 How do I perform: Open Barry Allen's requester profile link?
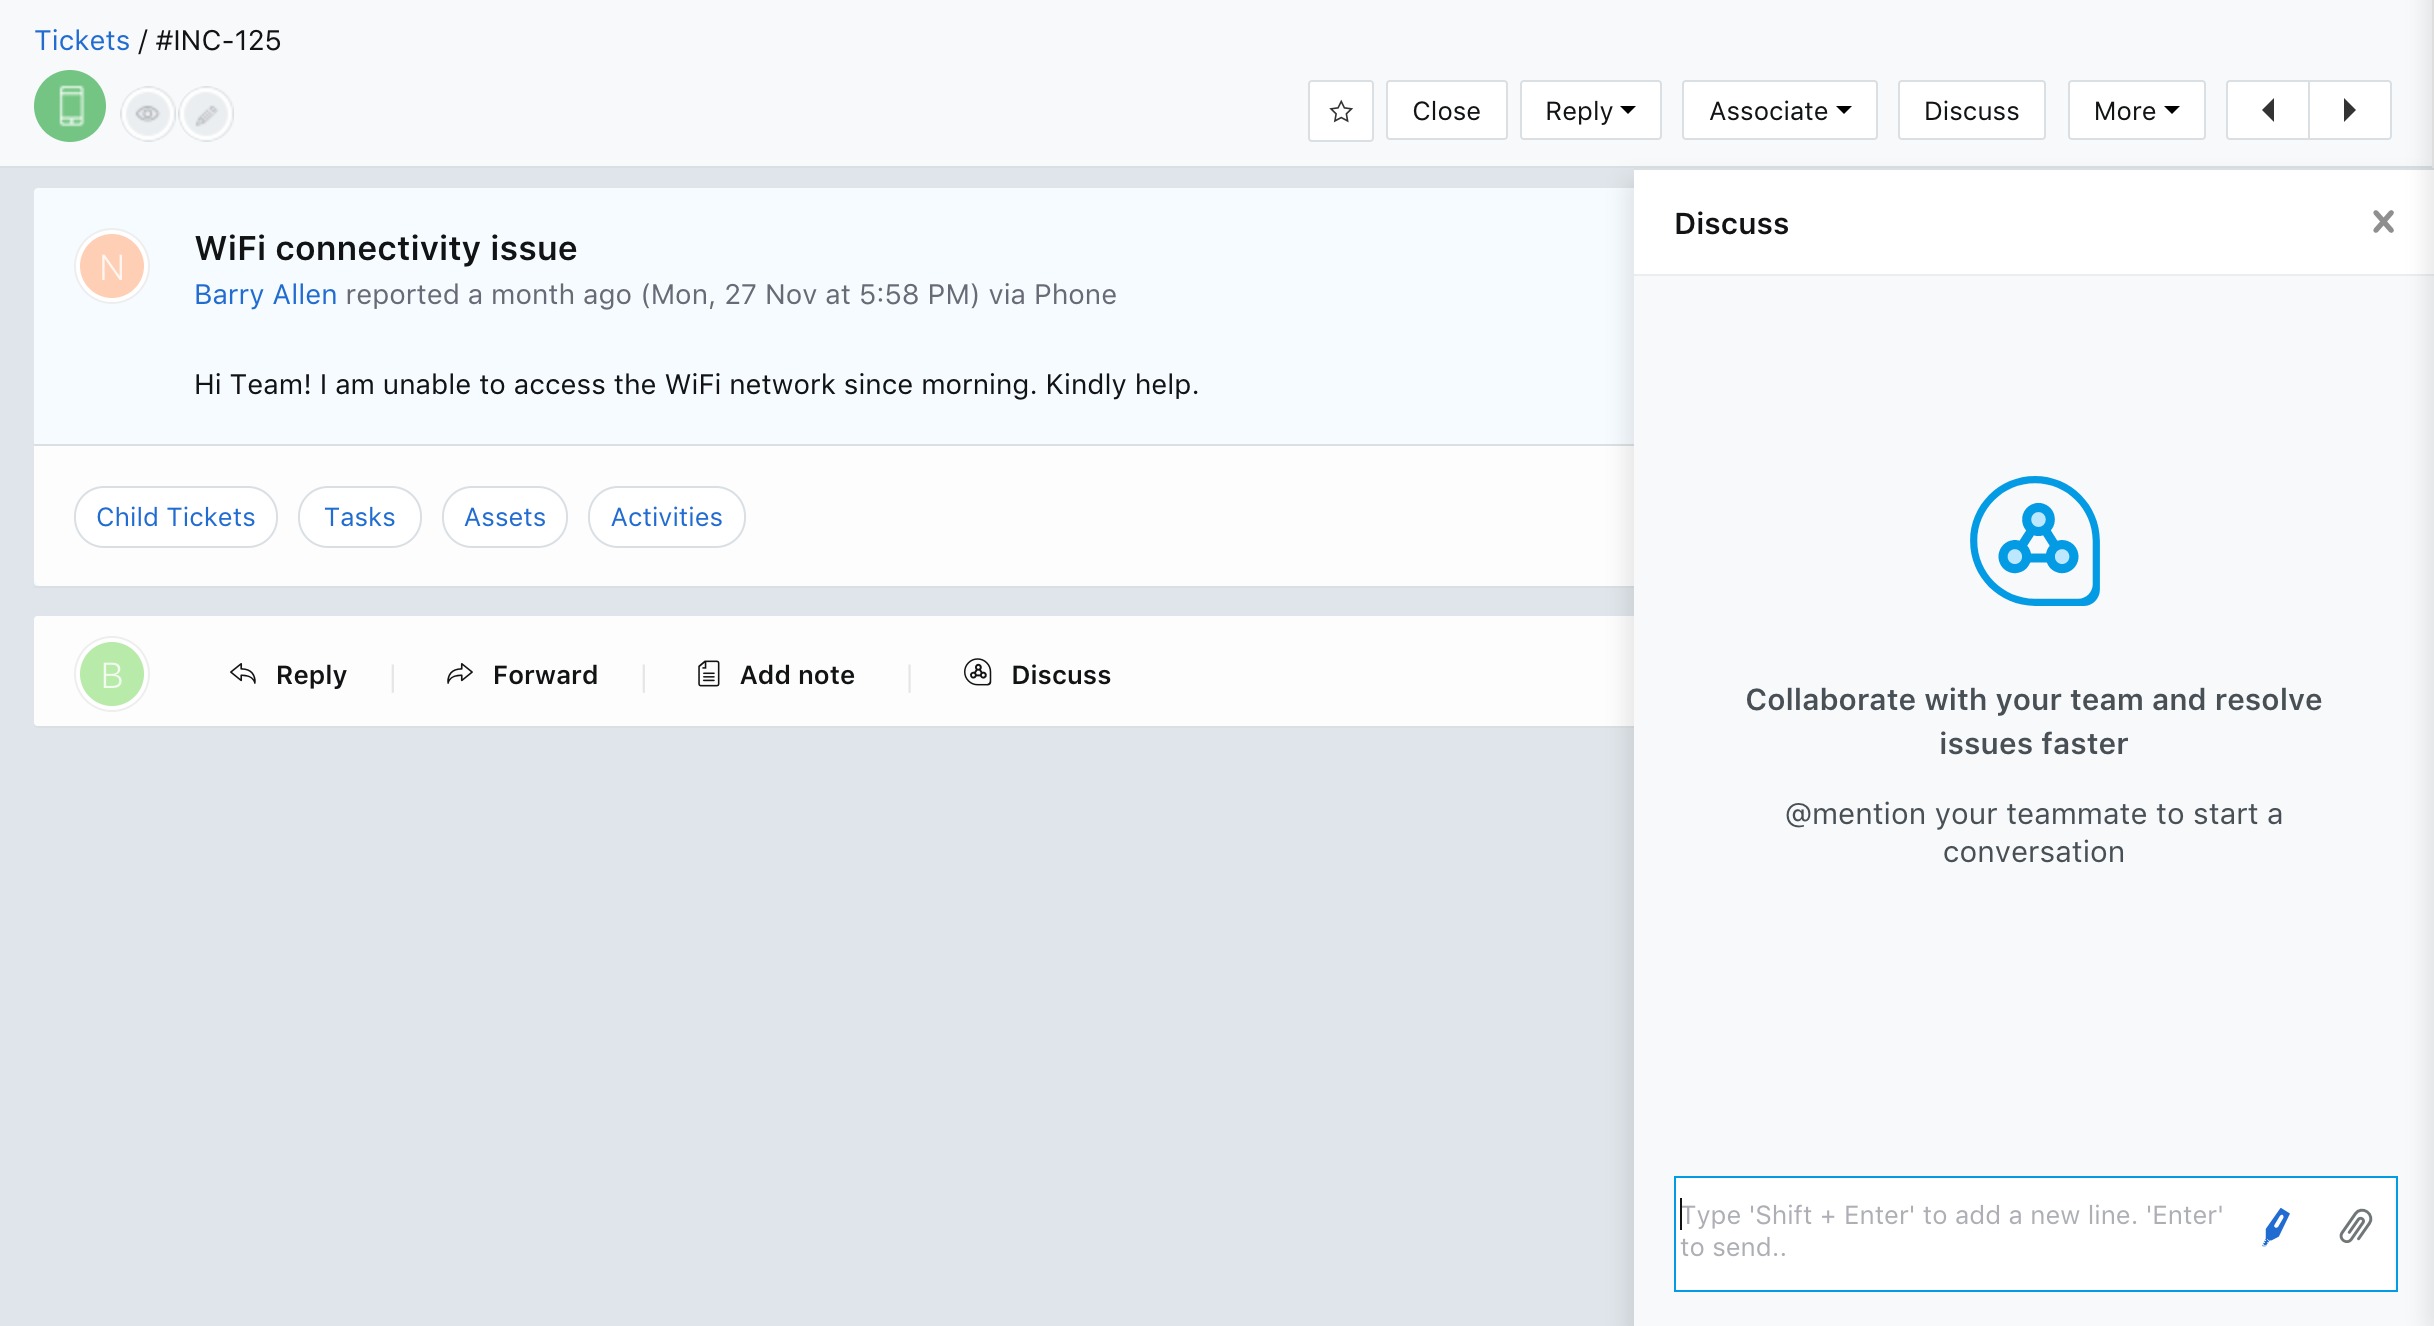(265, 295)
